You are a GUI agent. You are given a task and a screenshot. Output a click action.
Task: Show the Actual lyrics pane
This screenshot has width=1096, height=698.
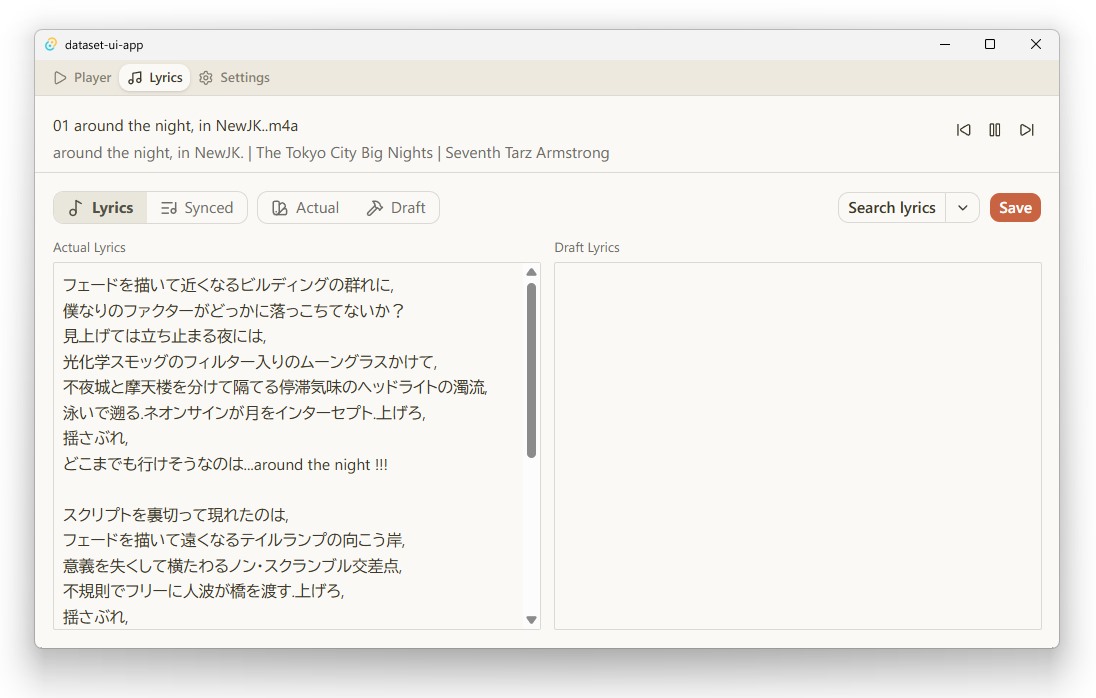[305, 208]
